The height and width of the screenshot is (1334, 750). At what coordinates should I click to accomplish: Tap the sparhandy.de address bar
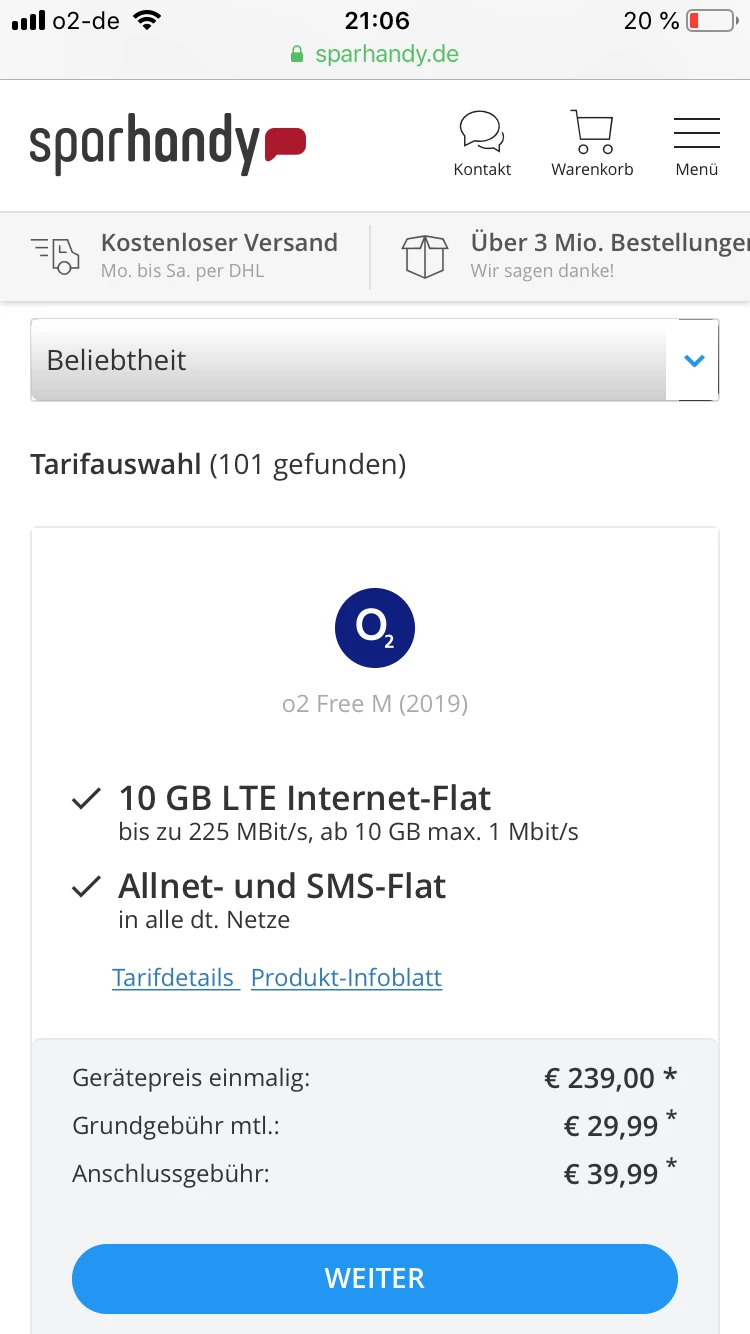click(386, 54)
